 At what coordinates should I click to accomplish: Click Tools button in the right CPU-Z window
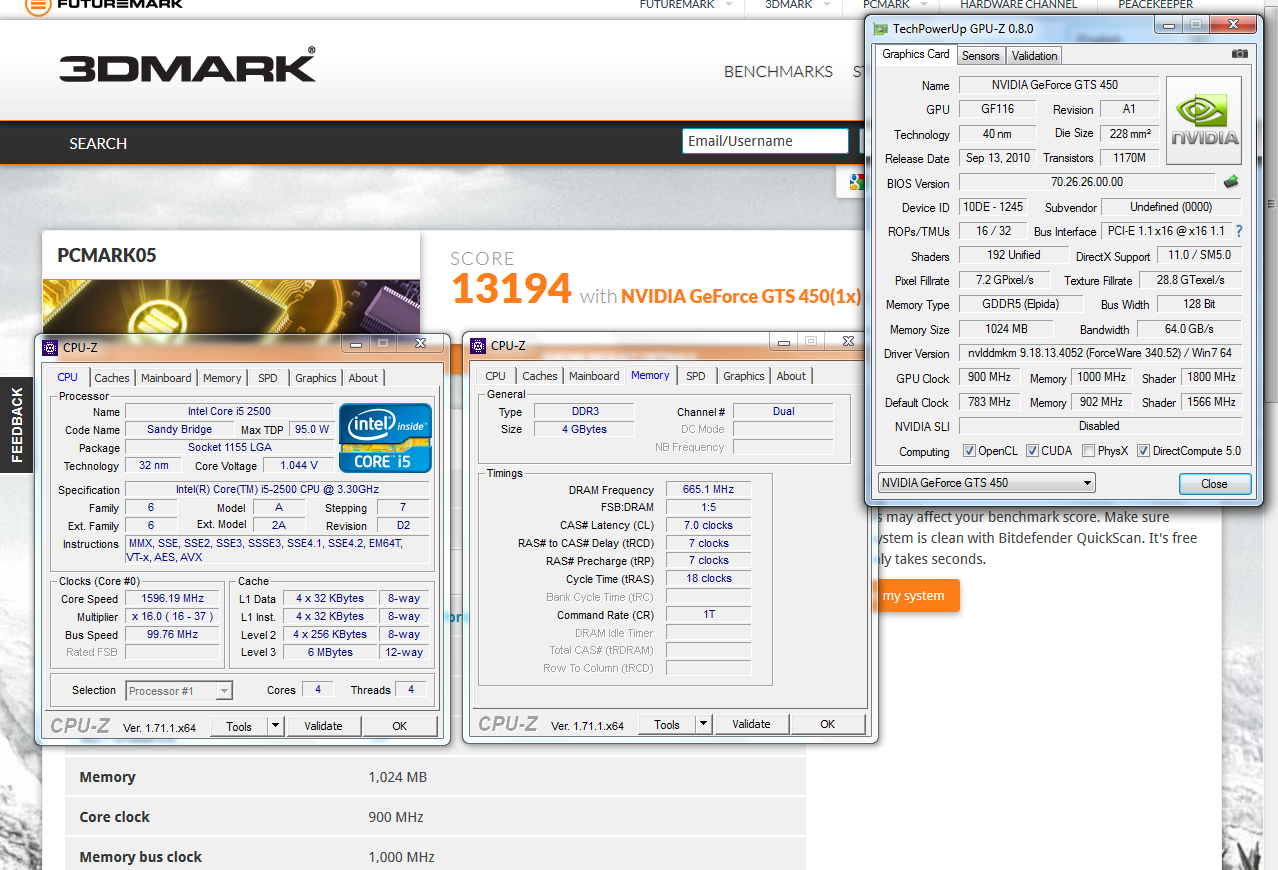pos(667,724)
